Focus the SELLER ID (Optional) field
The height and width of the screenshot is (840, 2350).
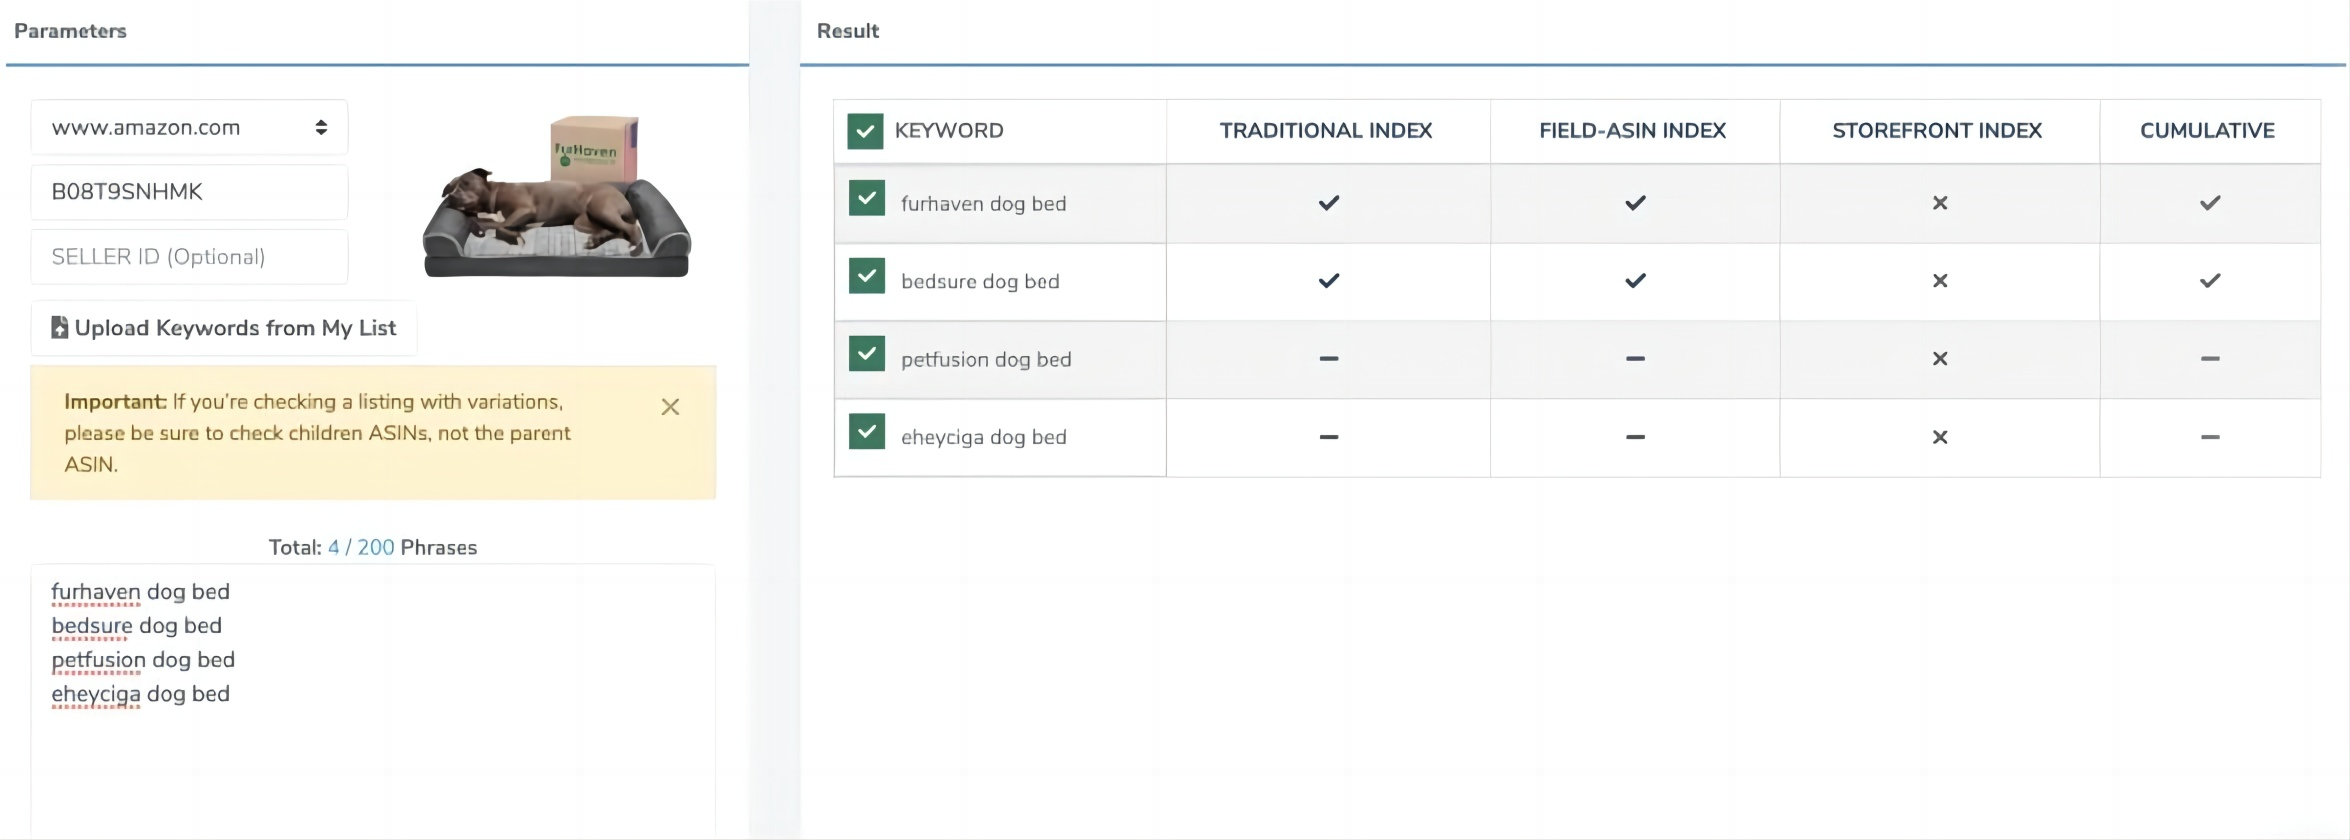pos(189,257)
